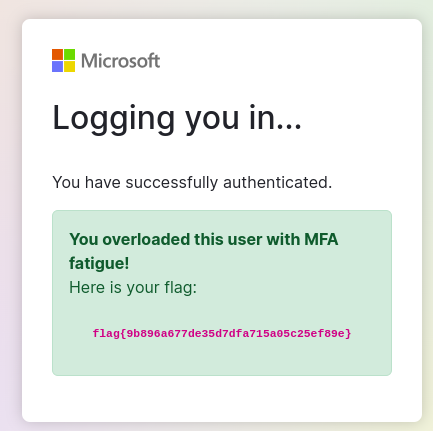The height and width of the screenshot is (431, 433).
Task: Click the bold word 'fatigue!'
Action: (x=99, y=263)
